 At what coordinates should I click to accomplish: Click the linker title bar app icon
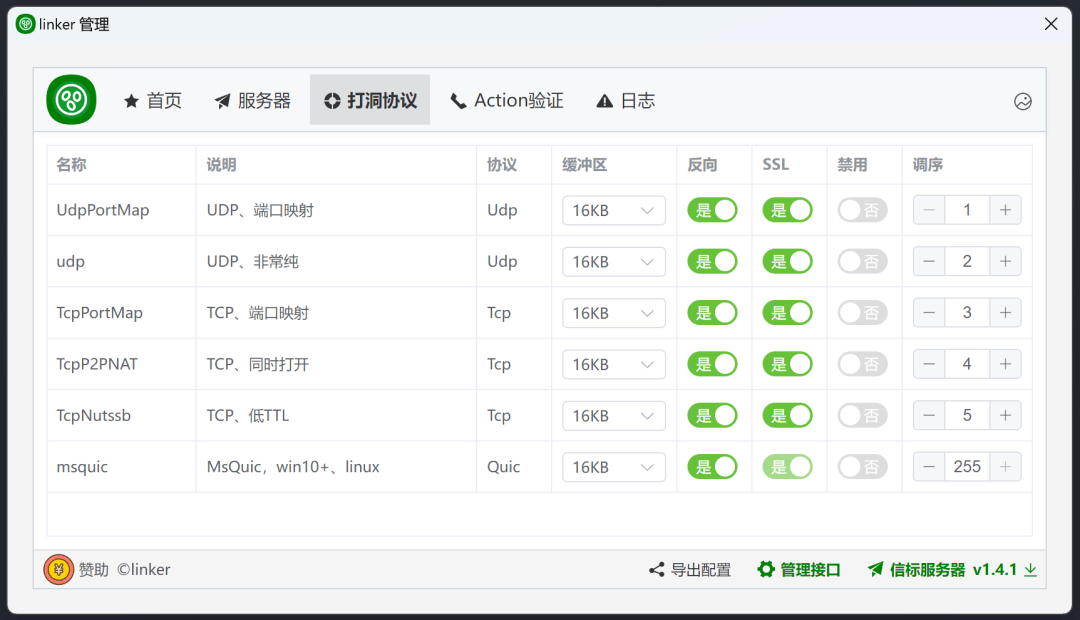pyautogui.click(x=25, y=25)
